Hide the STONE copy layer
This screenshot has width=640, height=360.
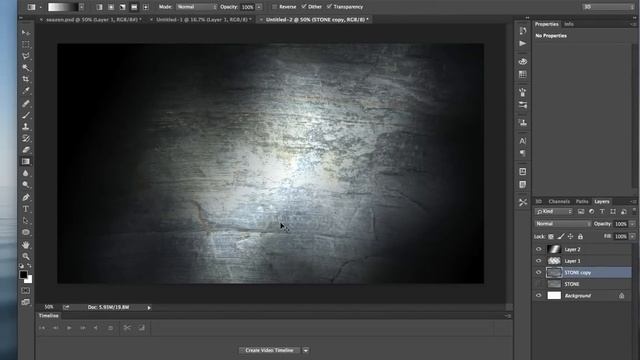(539, 272)
